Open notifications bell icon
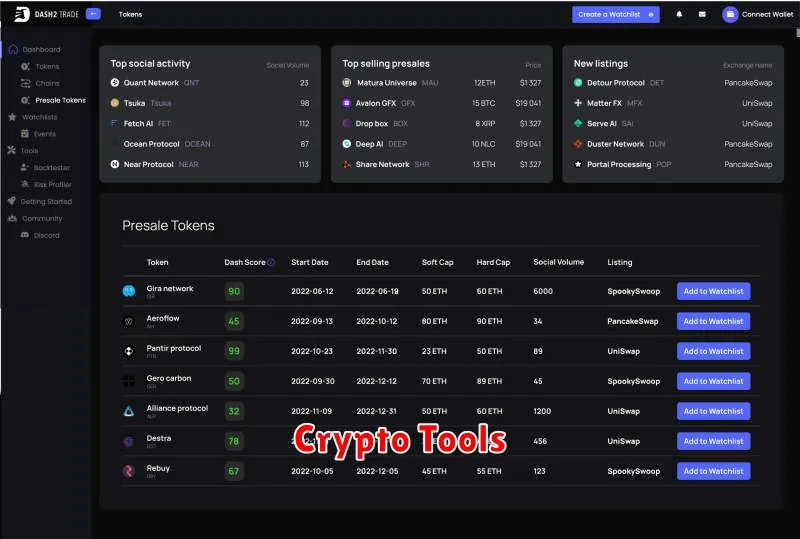The width and height of the screenshot is (800, 539). [x=679, y=14]
